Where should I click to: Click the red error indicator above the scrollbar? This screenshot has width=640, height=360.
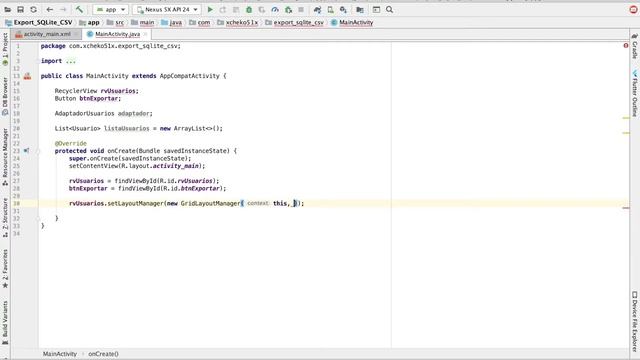click(x=626, y=46)
